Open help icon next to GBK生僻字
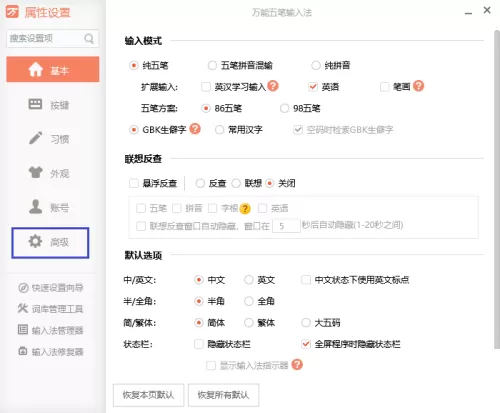 tap(195, 129)
